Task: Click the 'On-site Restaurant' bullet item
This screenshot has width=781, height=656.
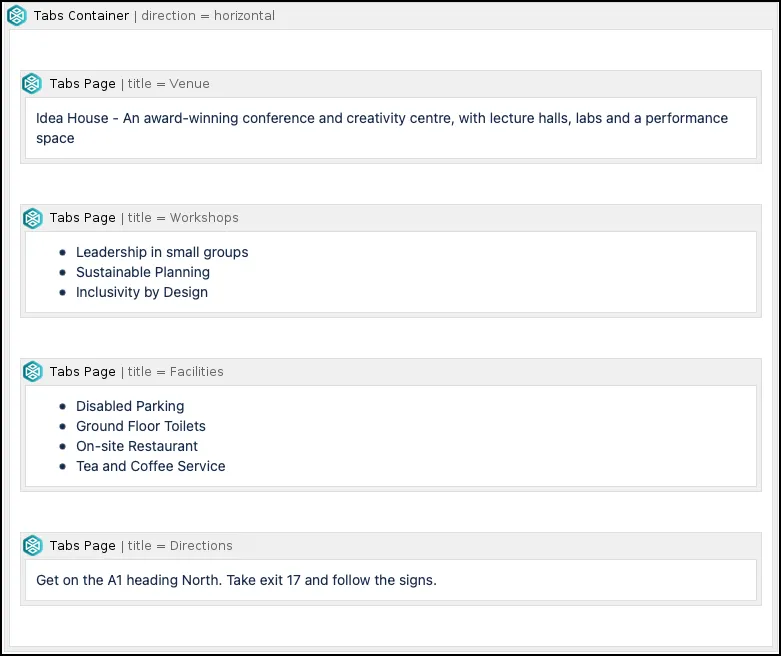Action: [136, 446]
